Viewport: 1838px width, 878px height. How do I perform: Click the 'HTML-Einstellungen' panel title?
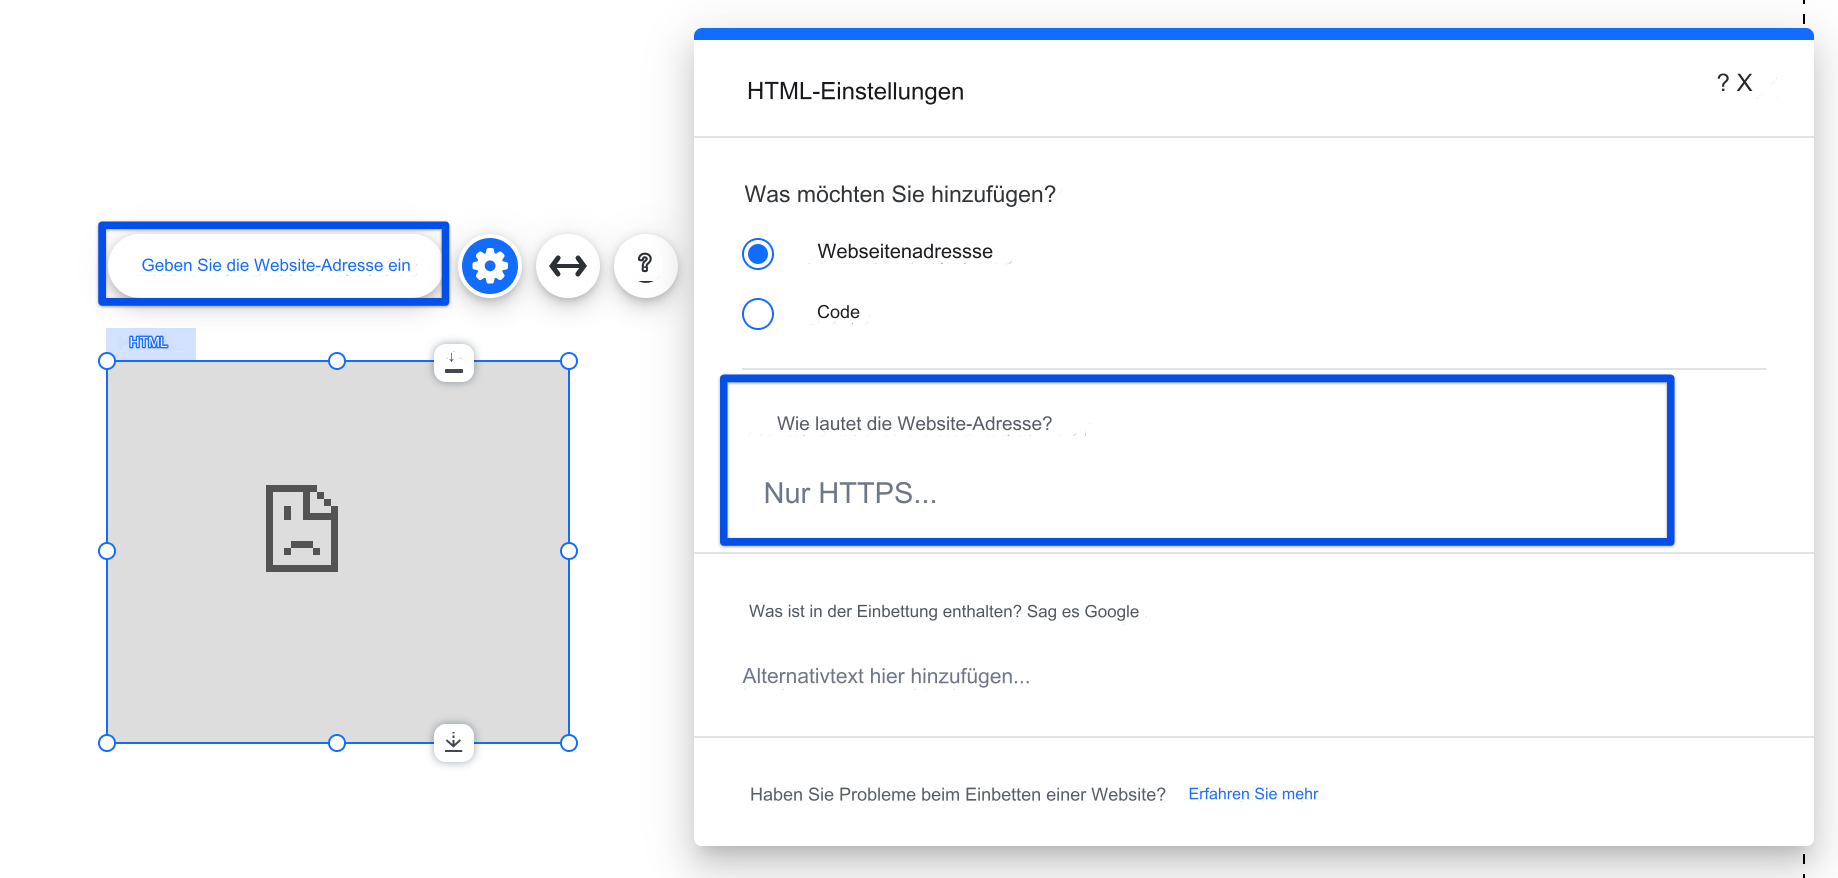[855, 91]
